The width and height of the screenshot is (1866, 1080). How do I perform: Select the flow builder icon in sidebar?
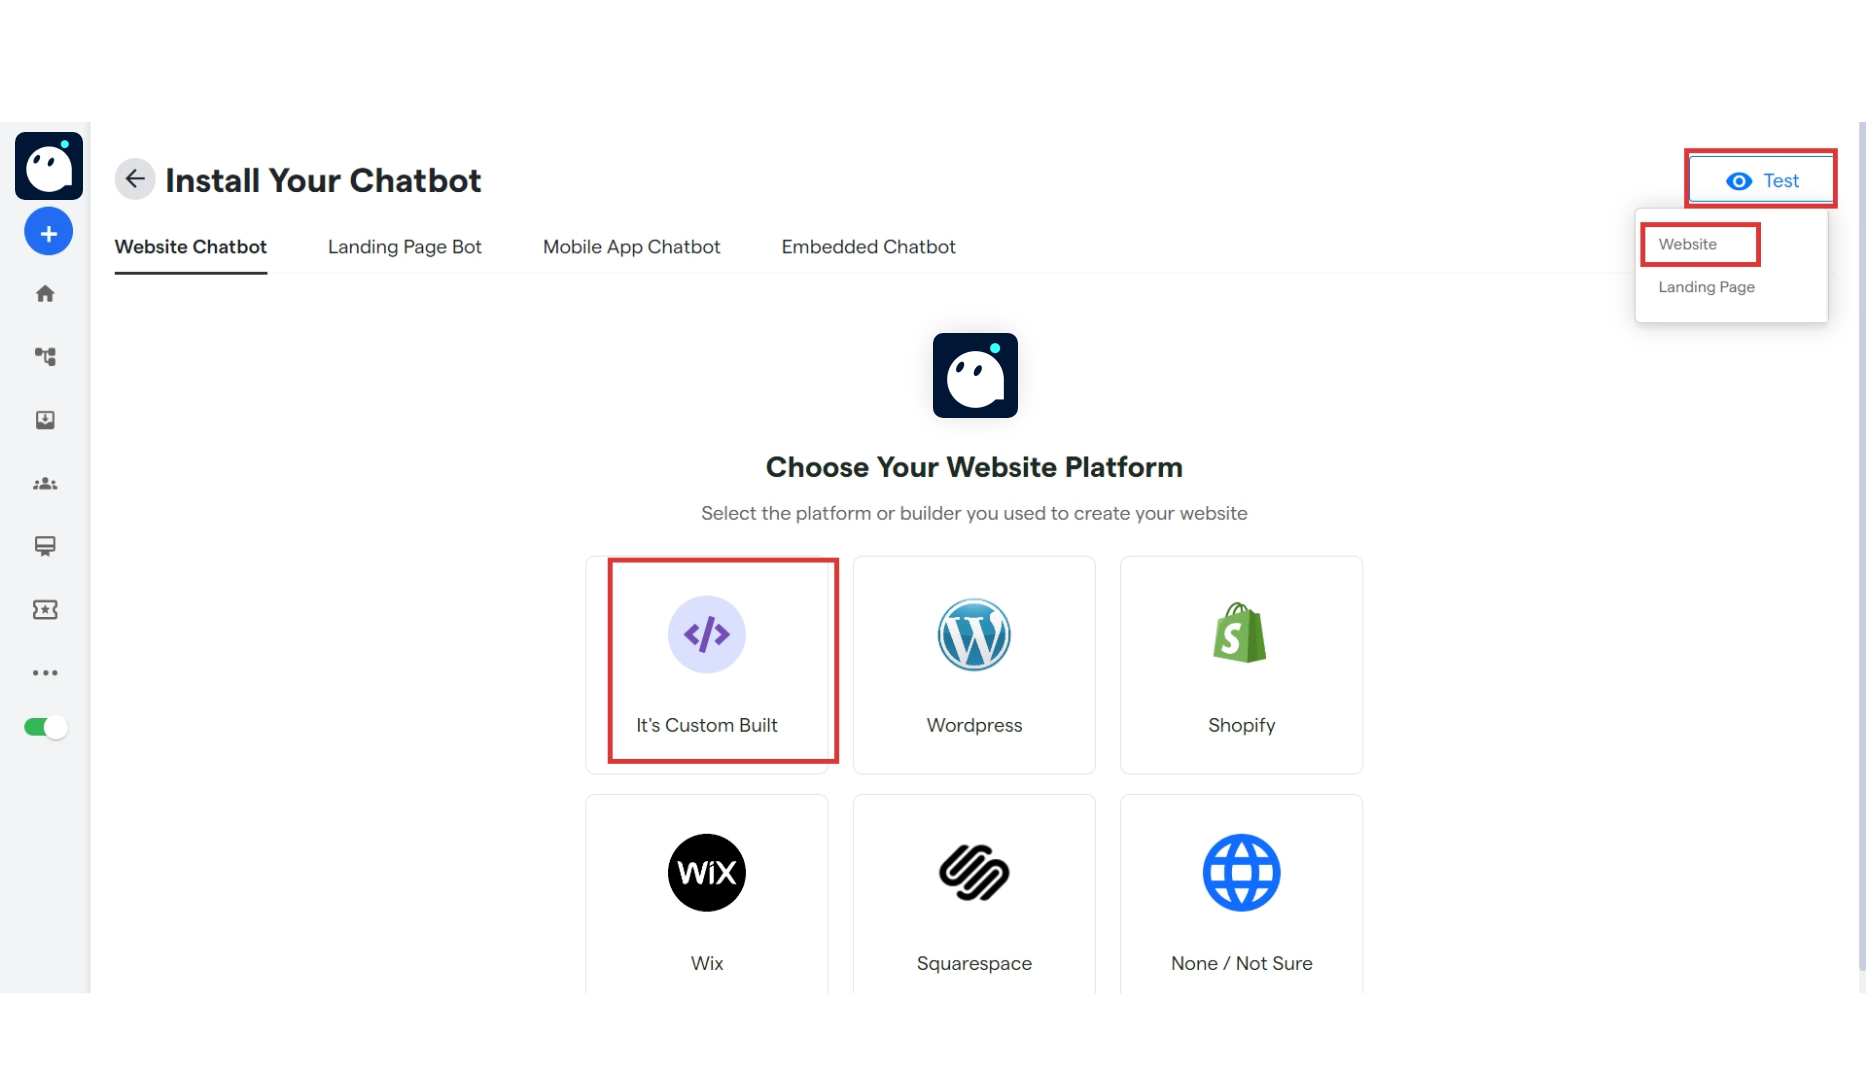pos(45,357)
